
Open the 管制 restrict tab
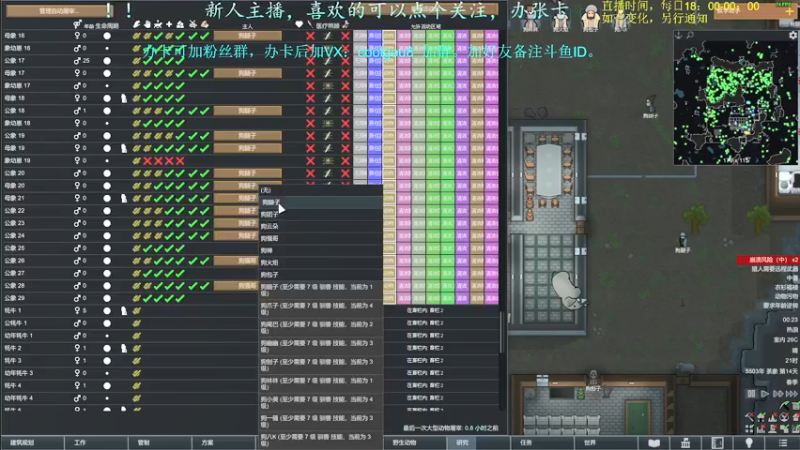(x=160, y=443)
